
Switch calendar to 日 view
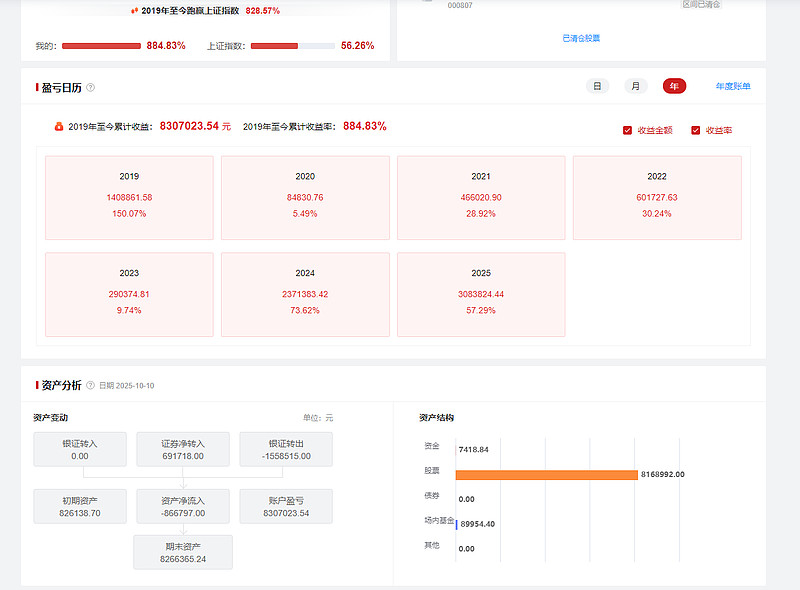click(597, 86)
